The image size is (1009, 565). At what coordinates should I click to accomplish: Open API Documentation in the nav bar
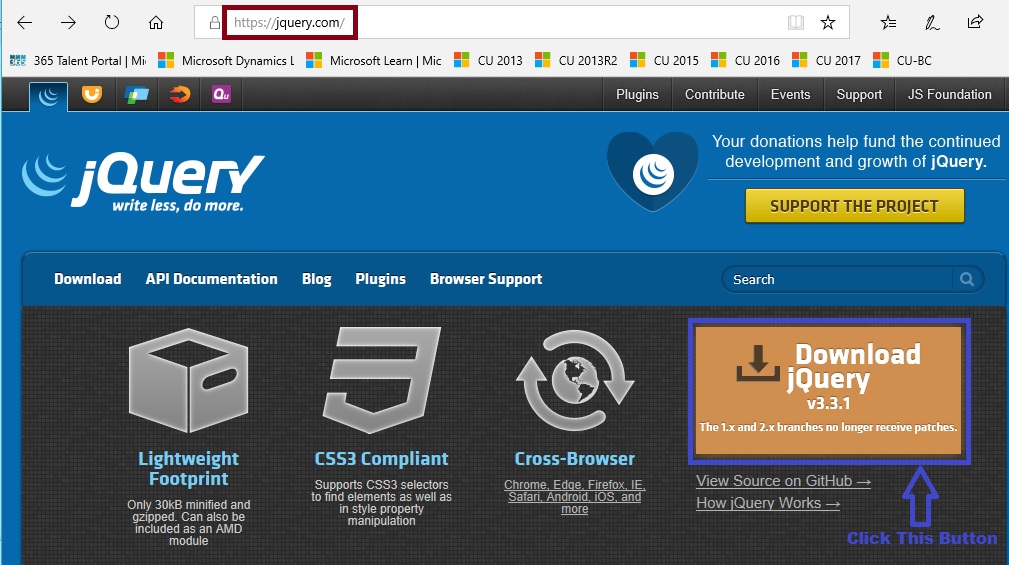pyautogui.click(x=211, y=279)
